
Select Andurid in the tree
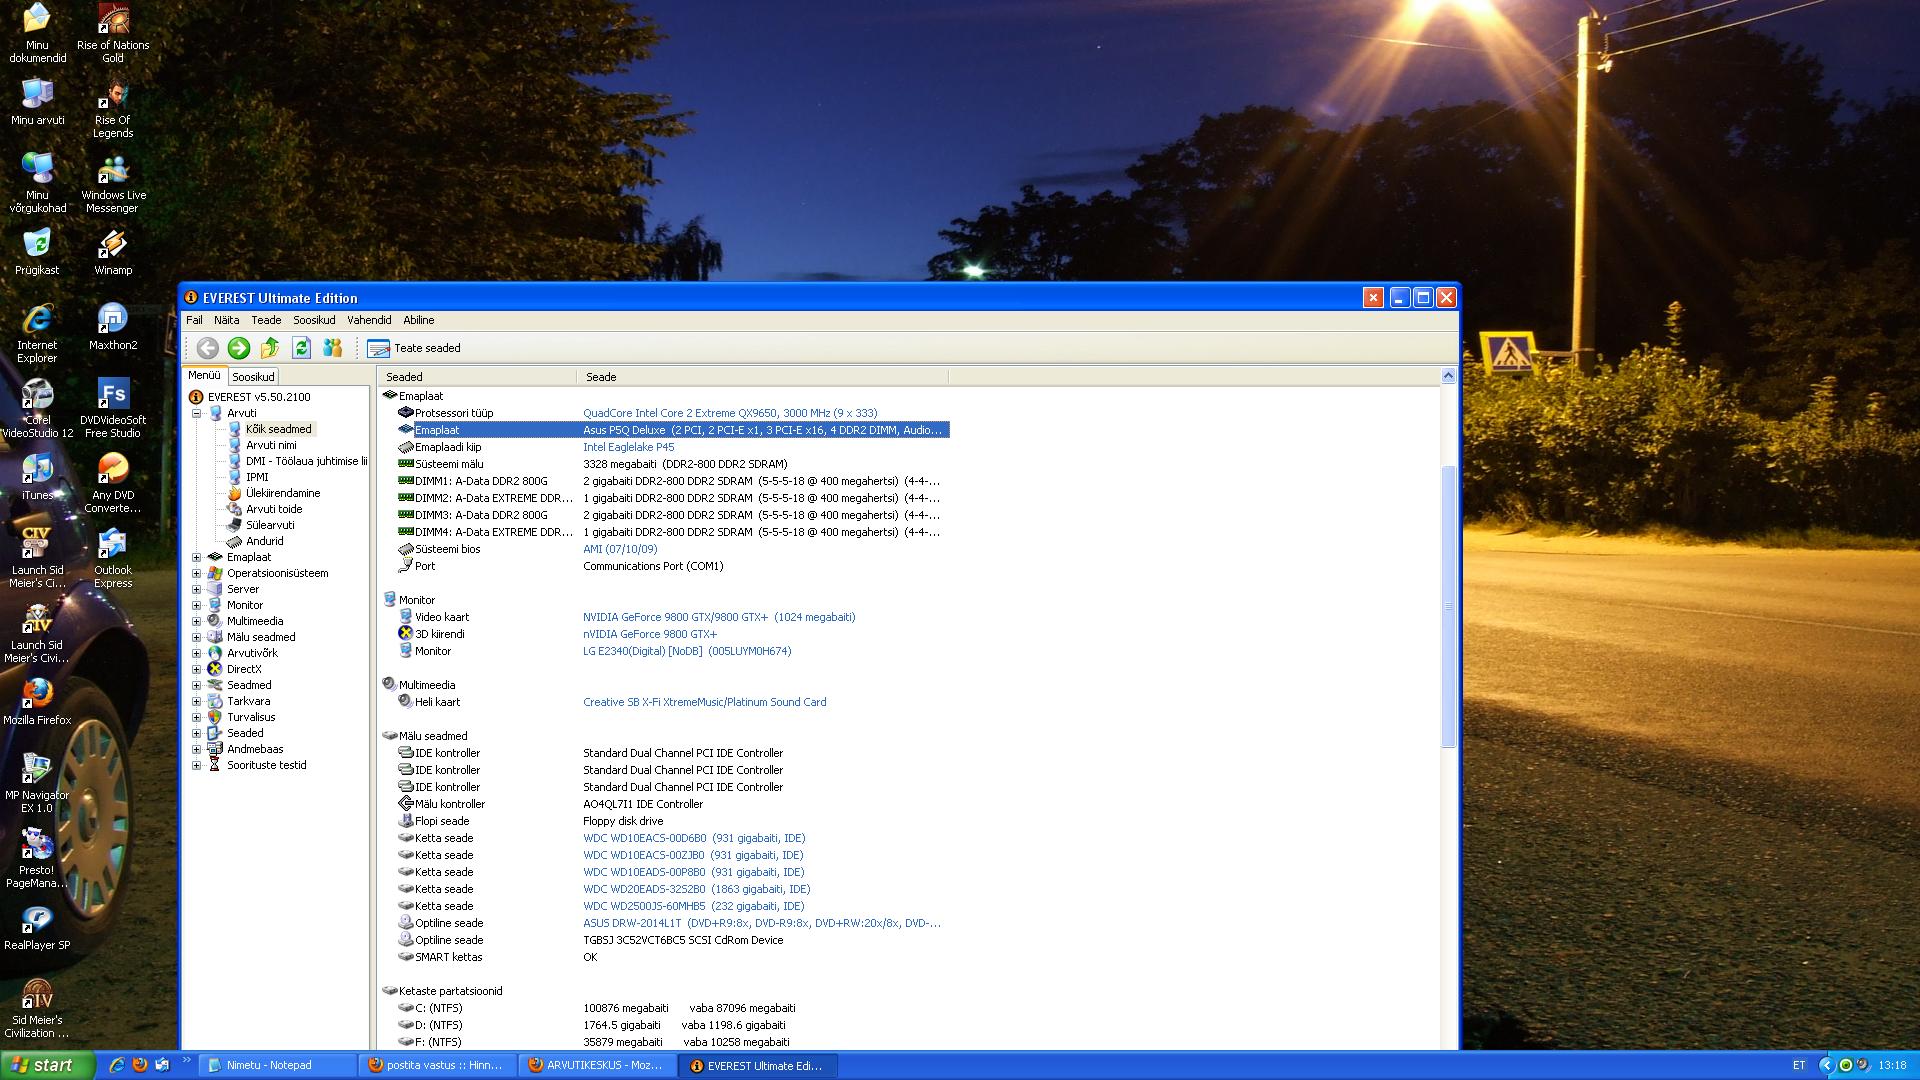tap(265, 541)
